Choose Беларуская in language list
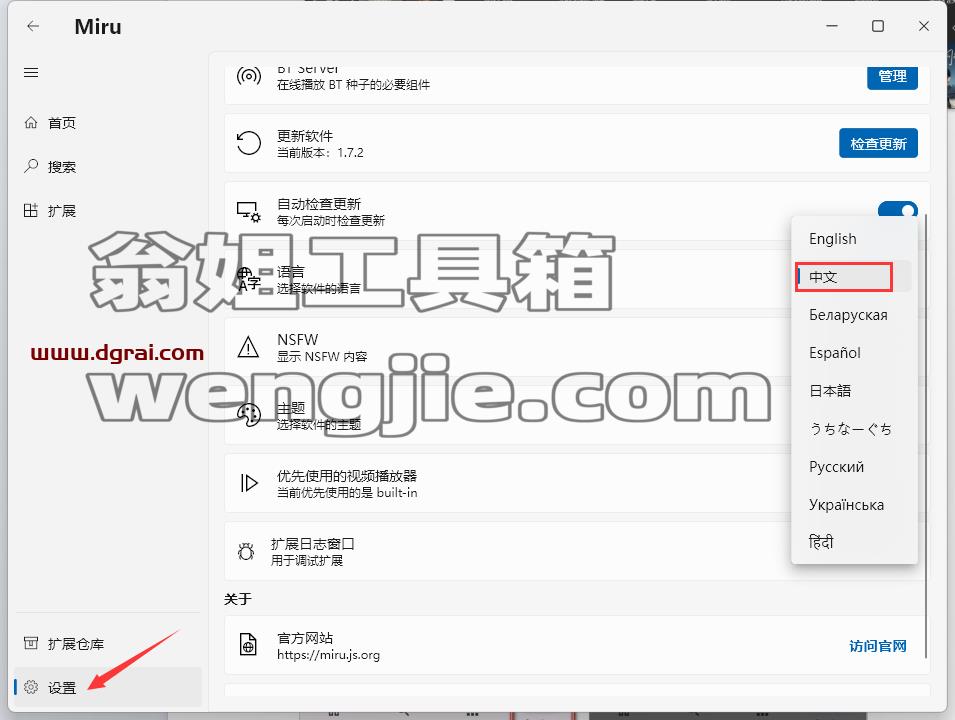 click(854, 315)
